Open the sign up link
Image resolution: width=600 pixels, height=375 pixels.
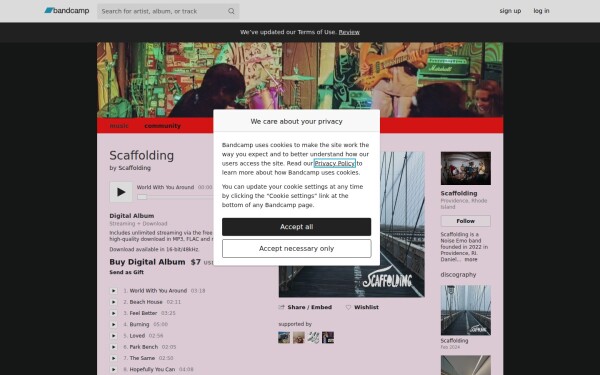coord(510,11)
